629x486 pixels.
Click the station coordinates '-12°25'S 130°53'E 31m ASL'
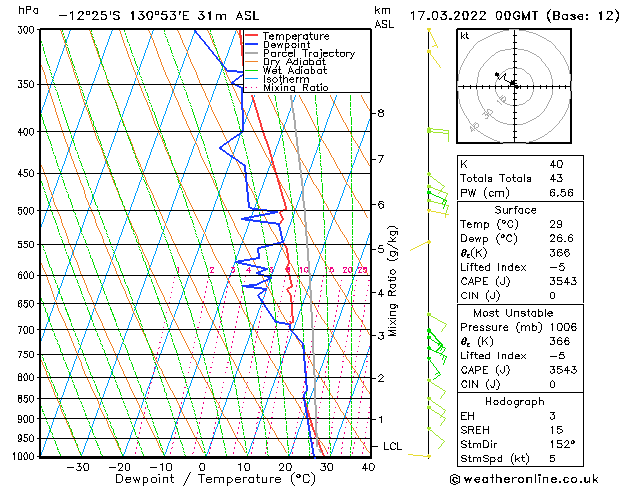click(x=159, y=16)
